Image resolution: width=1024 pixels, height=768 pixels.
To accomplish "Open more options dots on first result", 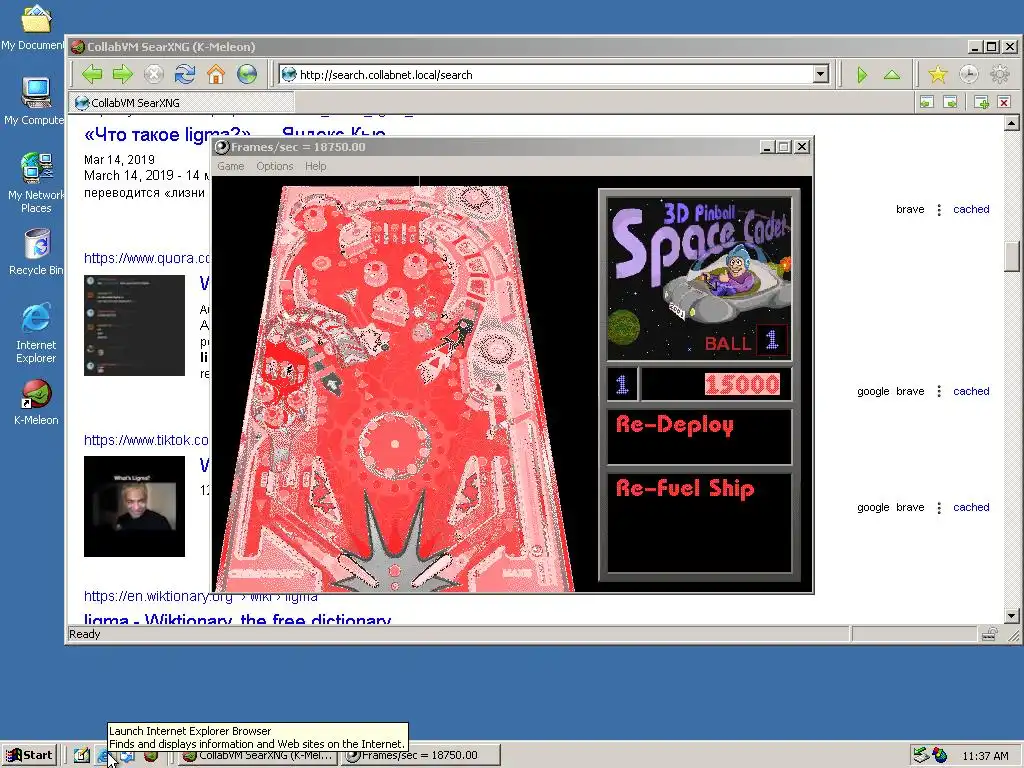I will pyautogui.click(x=938, y=210).
